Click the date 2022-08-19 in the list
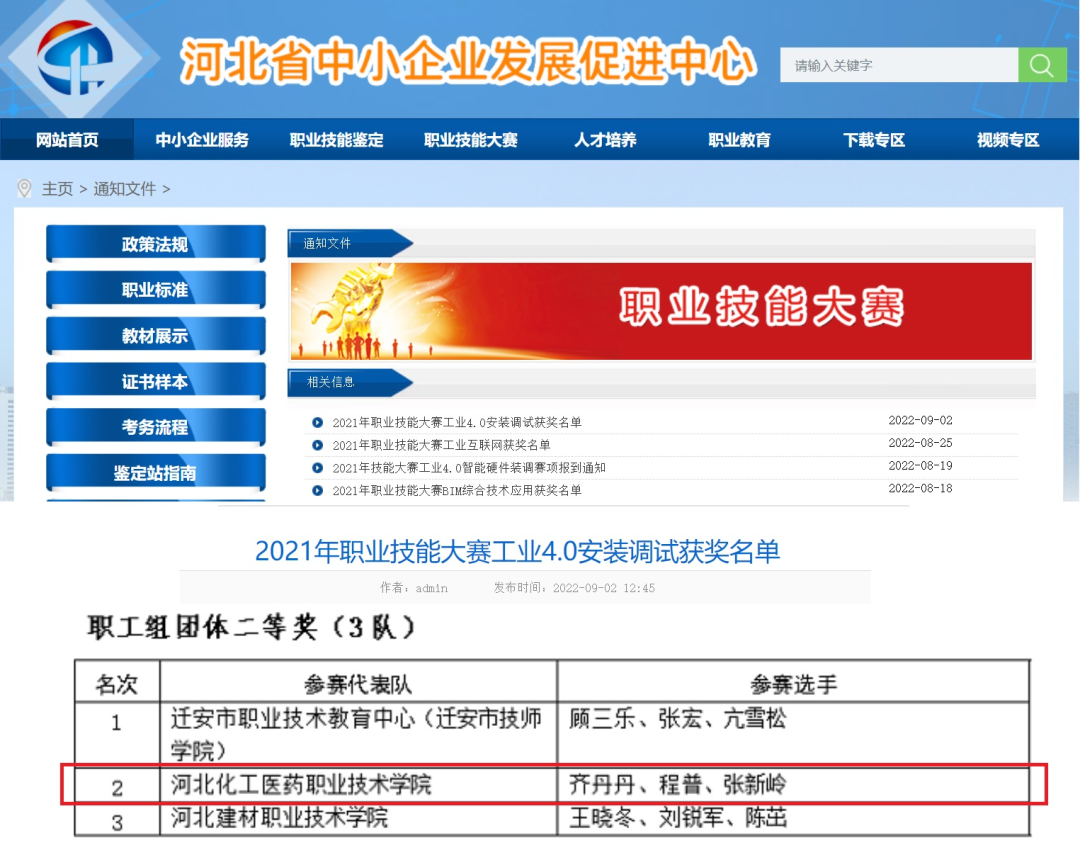This screenshot has height=850, width=1080. pos(920,466)
